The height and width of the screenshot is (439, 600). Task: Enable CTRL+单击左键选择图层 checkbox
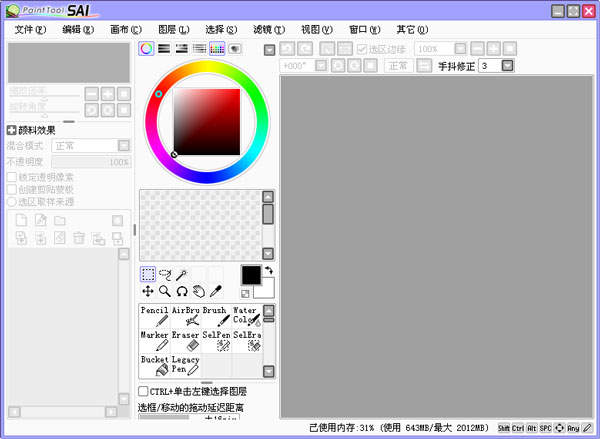click(x=143, y=391)
